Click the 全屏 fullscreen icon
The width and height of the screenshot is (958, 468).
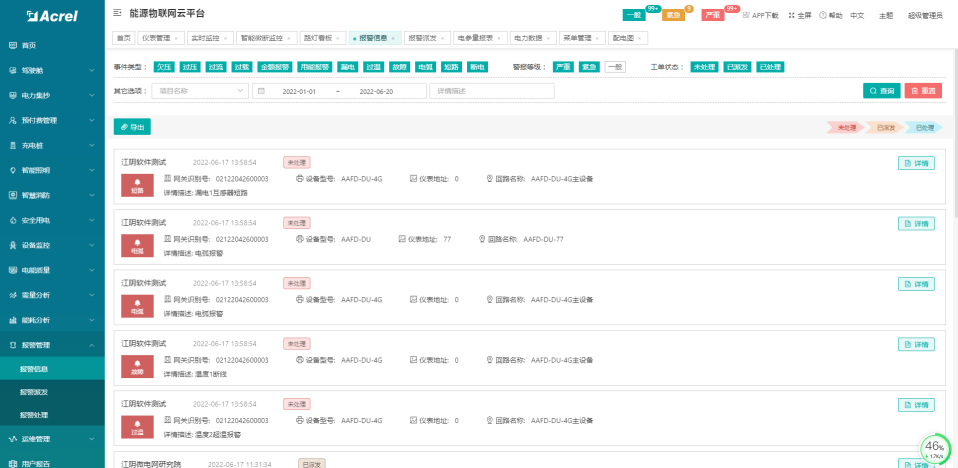(x=792, y=16)
